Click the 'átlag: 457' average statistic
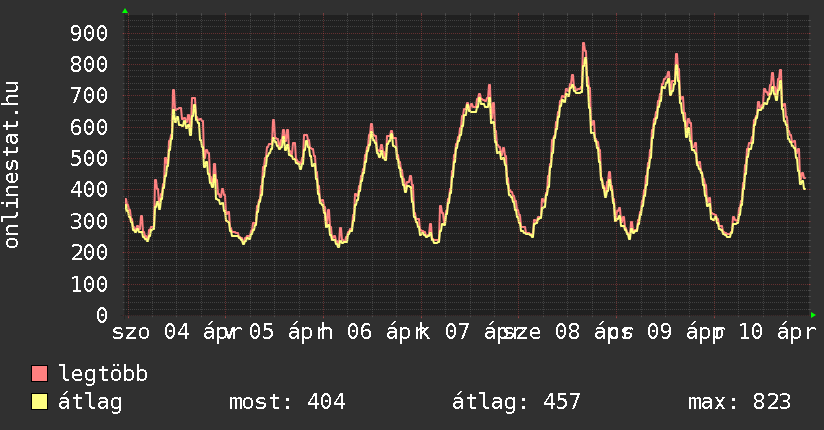 516,402
